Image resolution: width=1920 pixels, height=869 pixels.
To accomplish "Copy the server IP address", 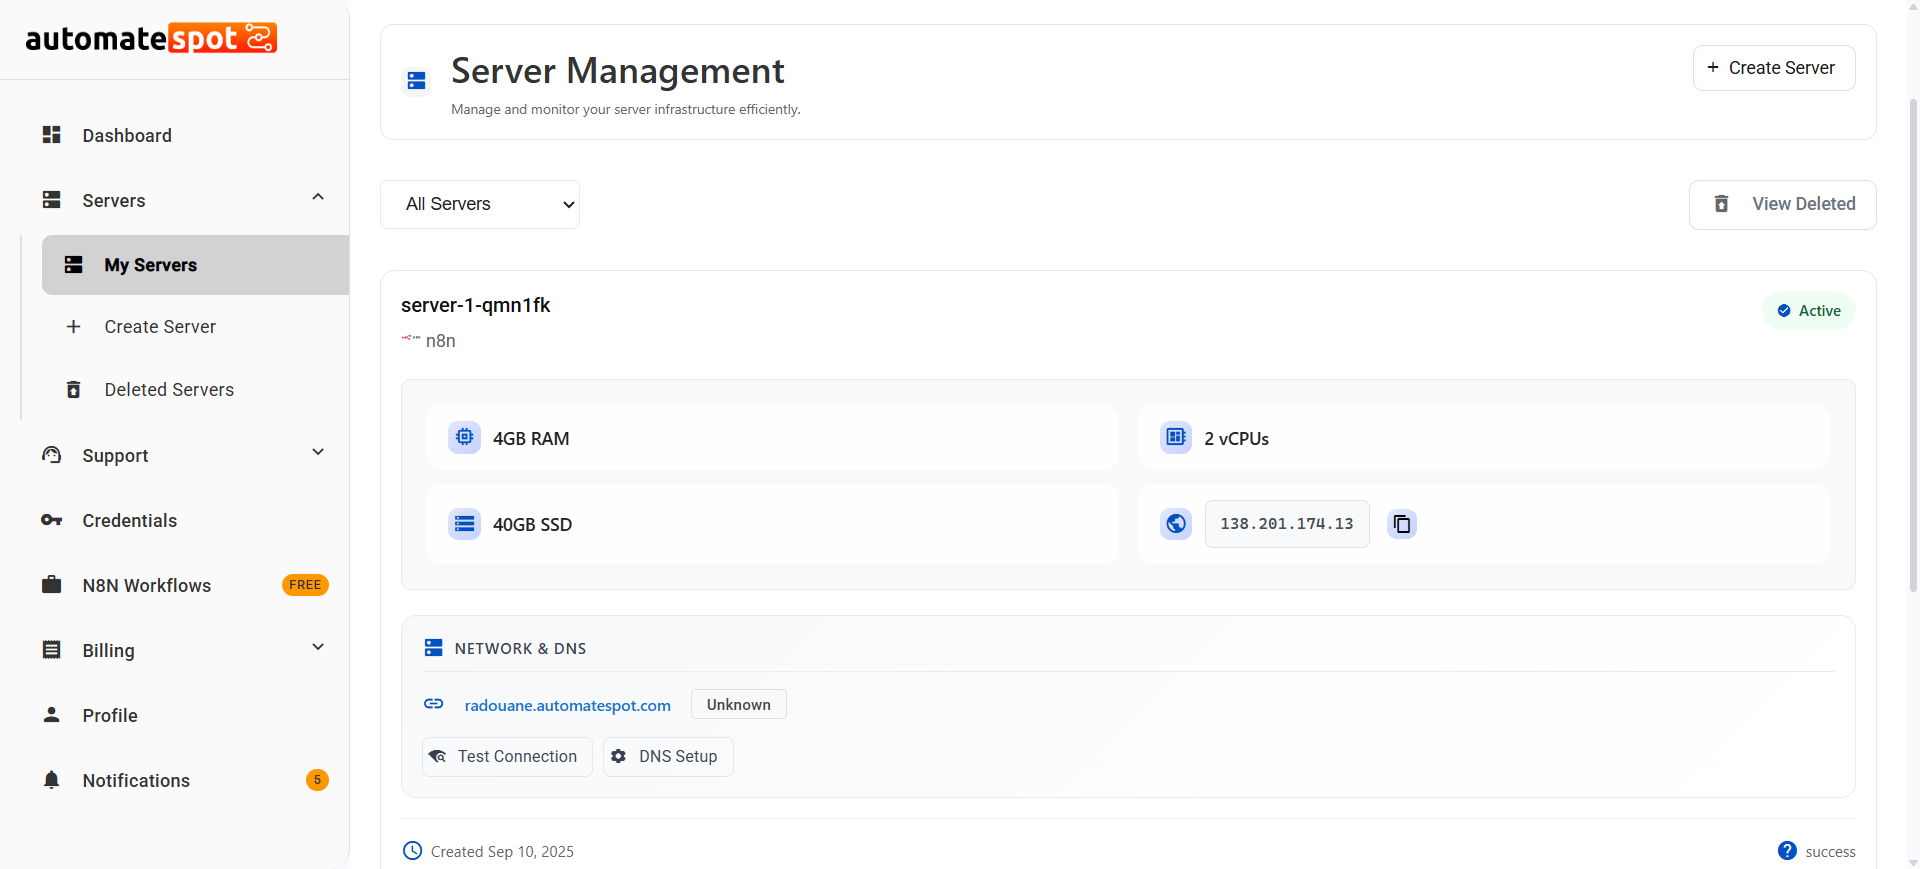I will 1402,524.
